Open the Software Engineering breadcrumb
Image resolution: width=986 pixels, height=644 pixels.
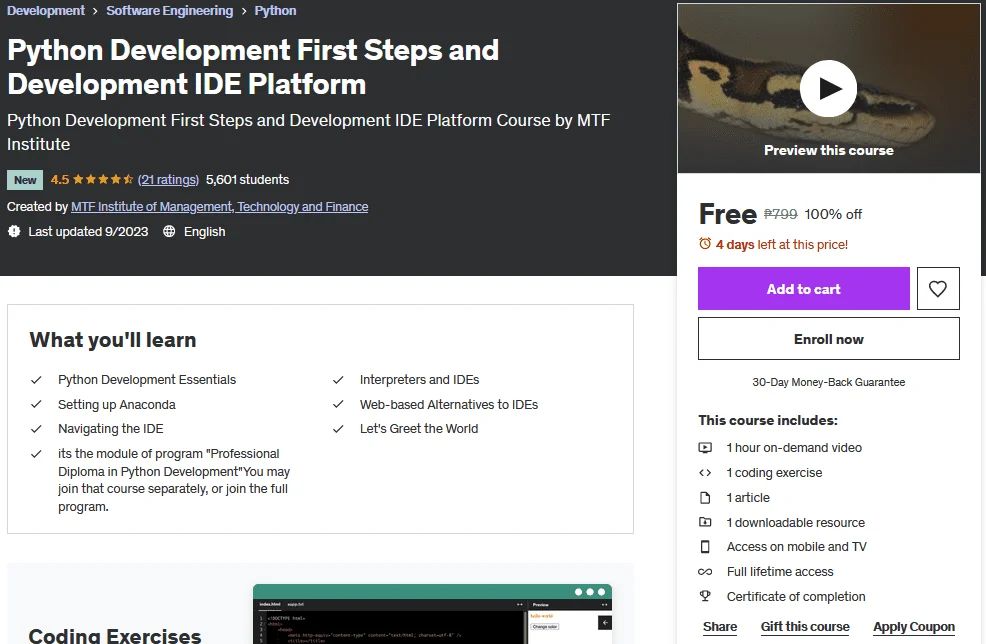pos(169,11)
